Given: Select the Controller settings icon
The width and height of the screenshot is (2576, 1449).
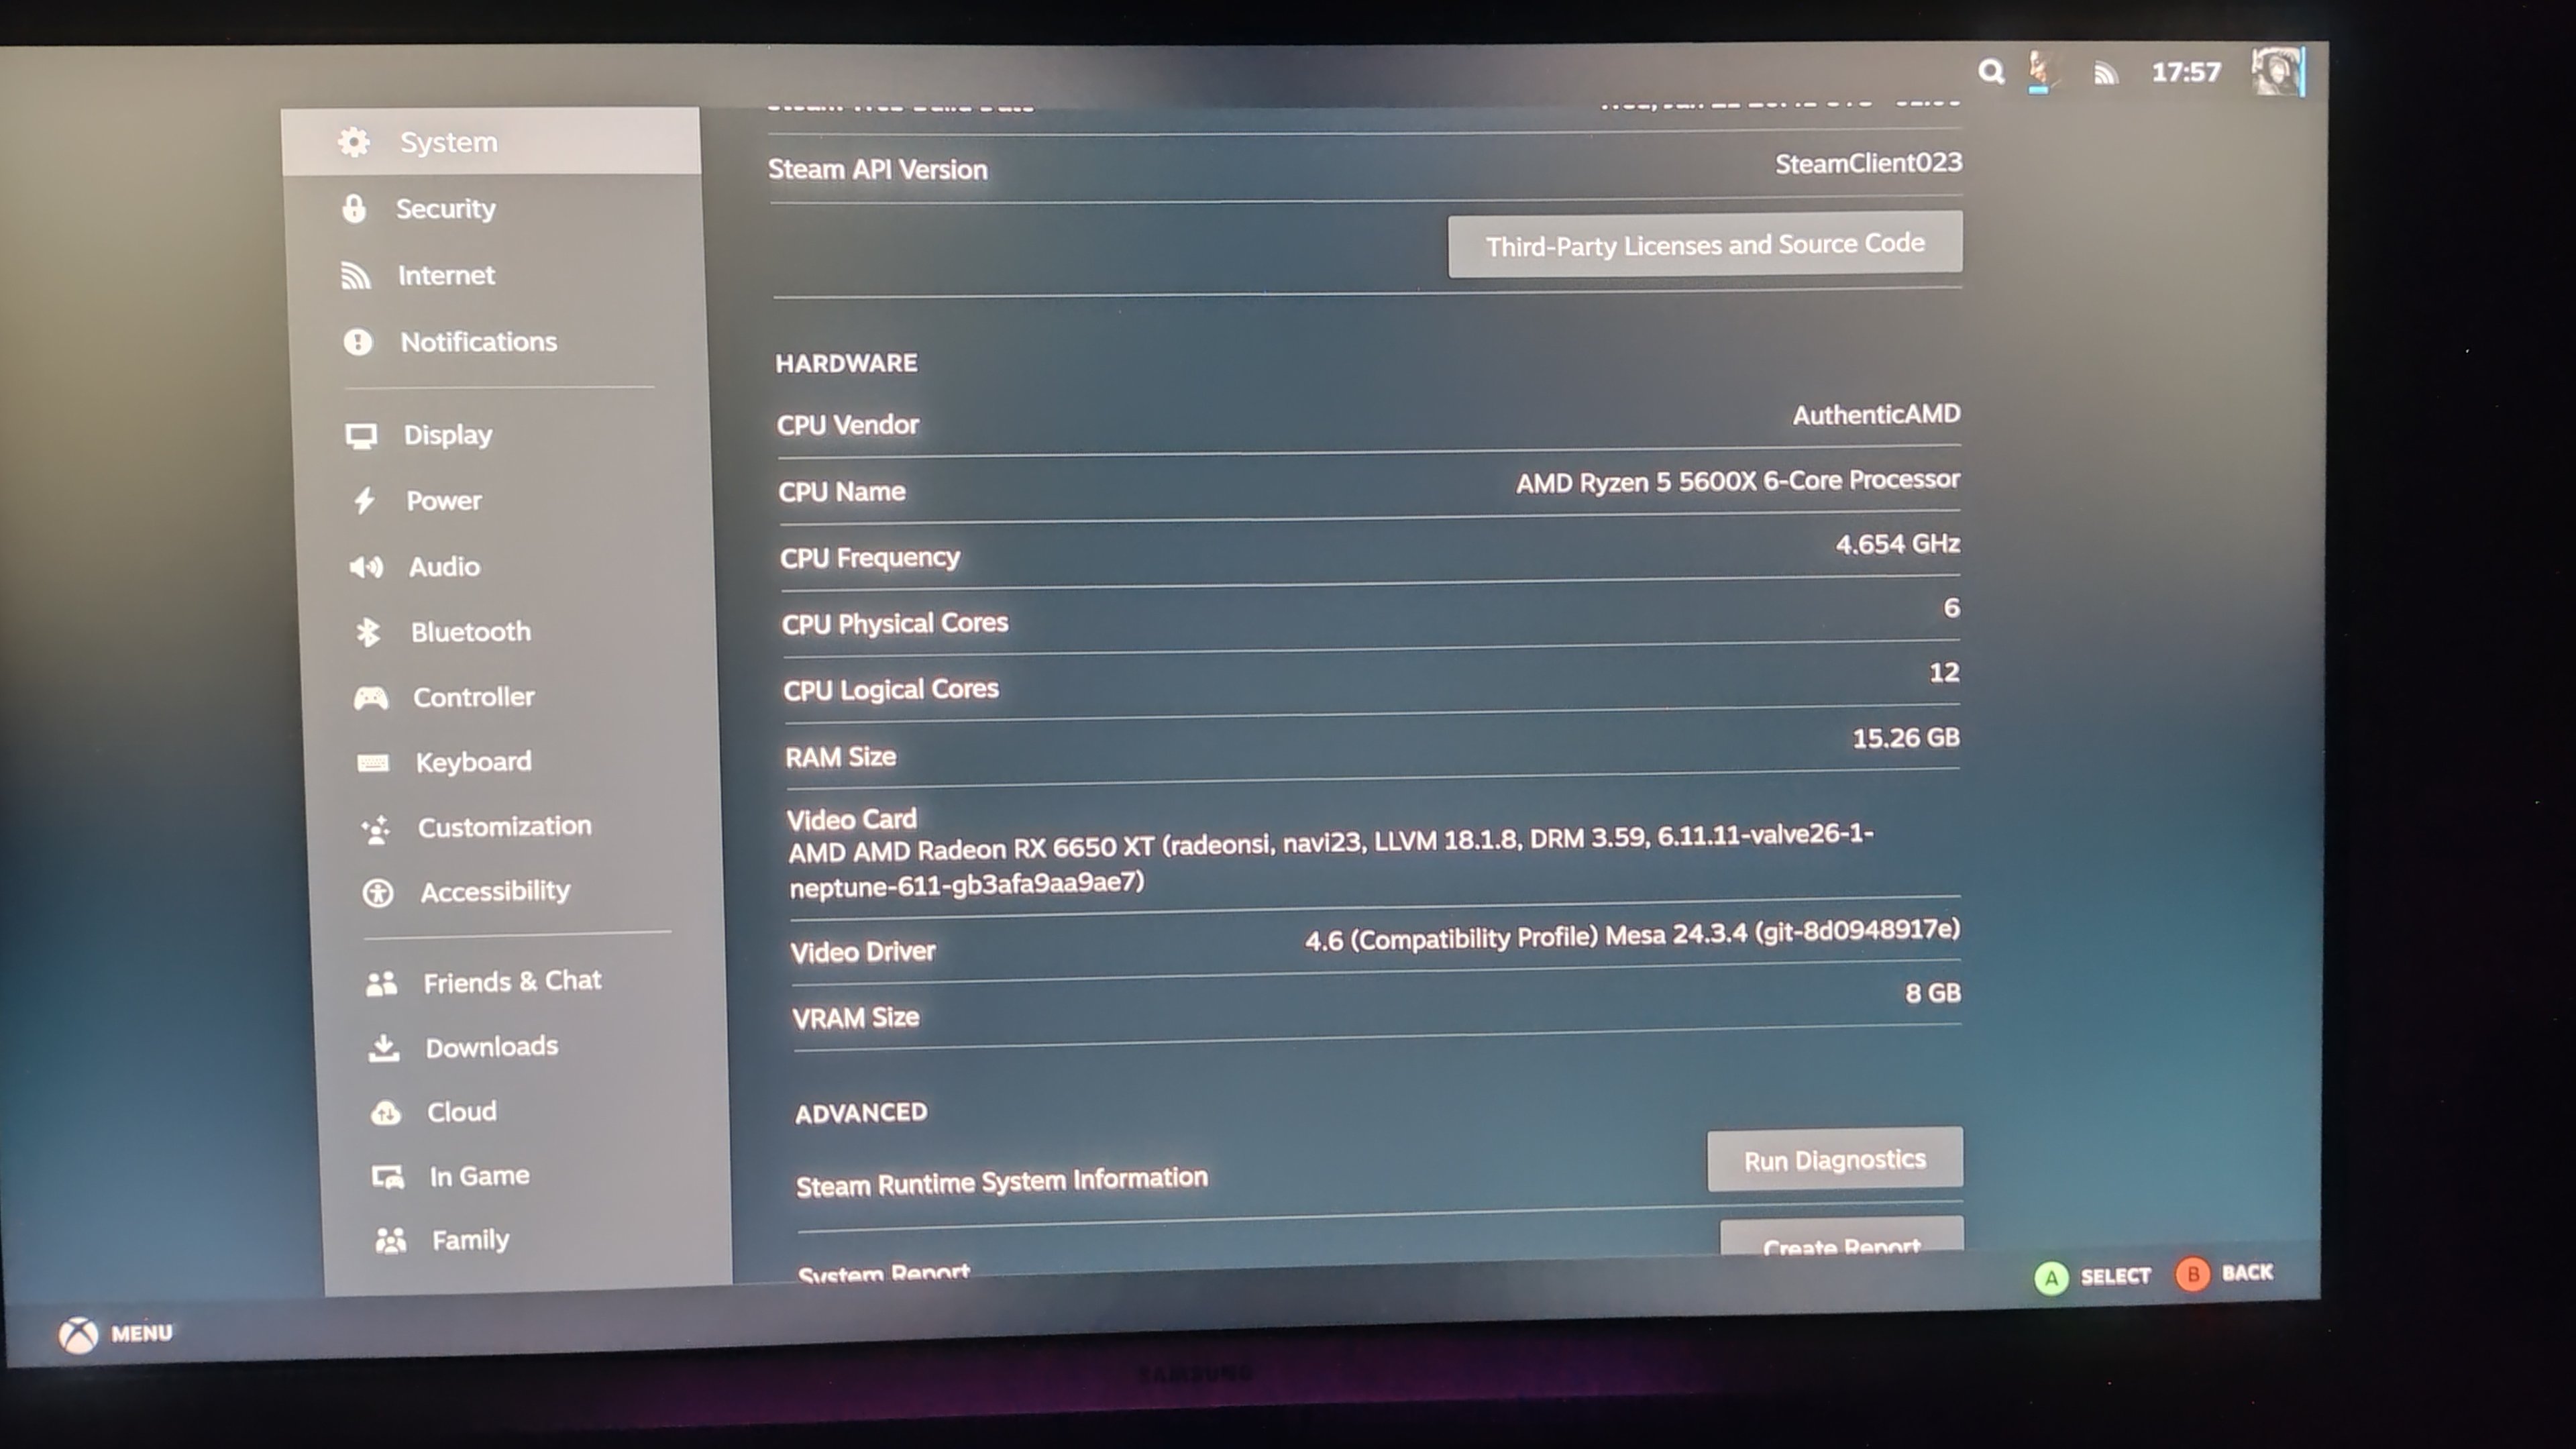Looking at the screenshot, I should pyautogui.click(x=371, y=698).
